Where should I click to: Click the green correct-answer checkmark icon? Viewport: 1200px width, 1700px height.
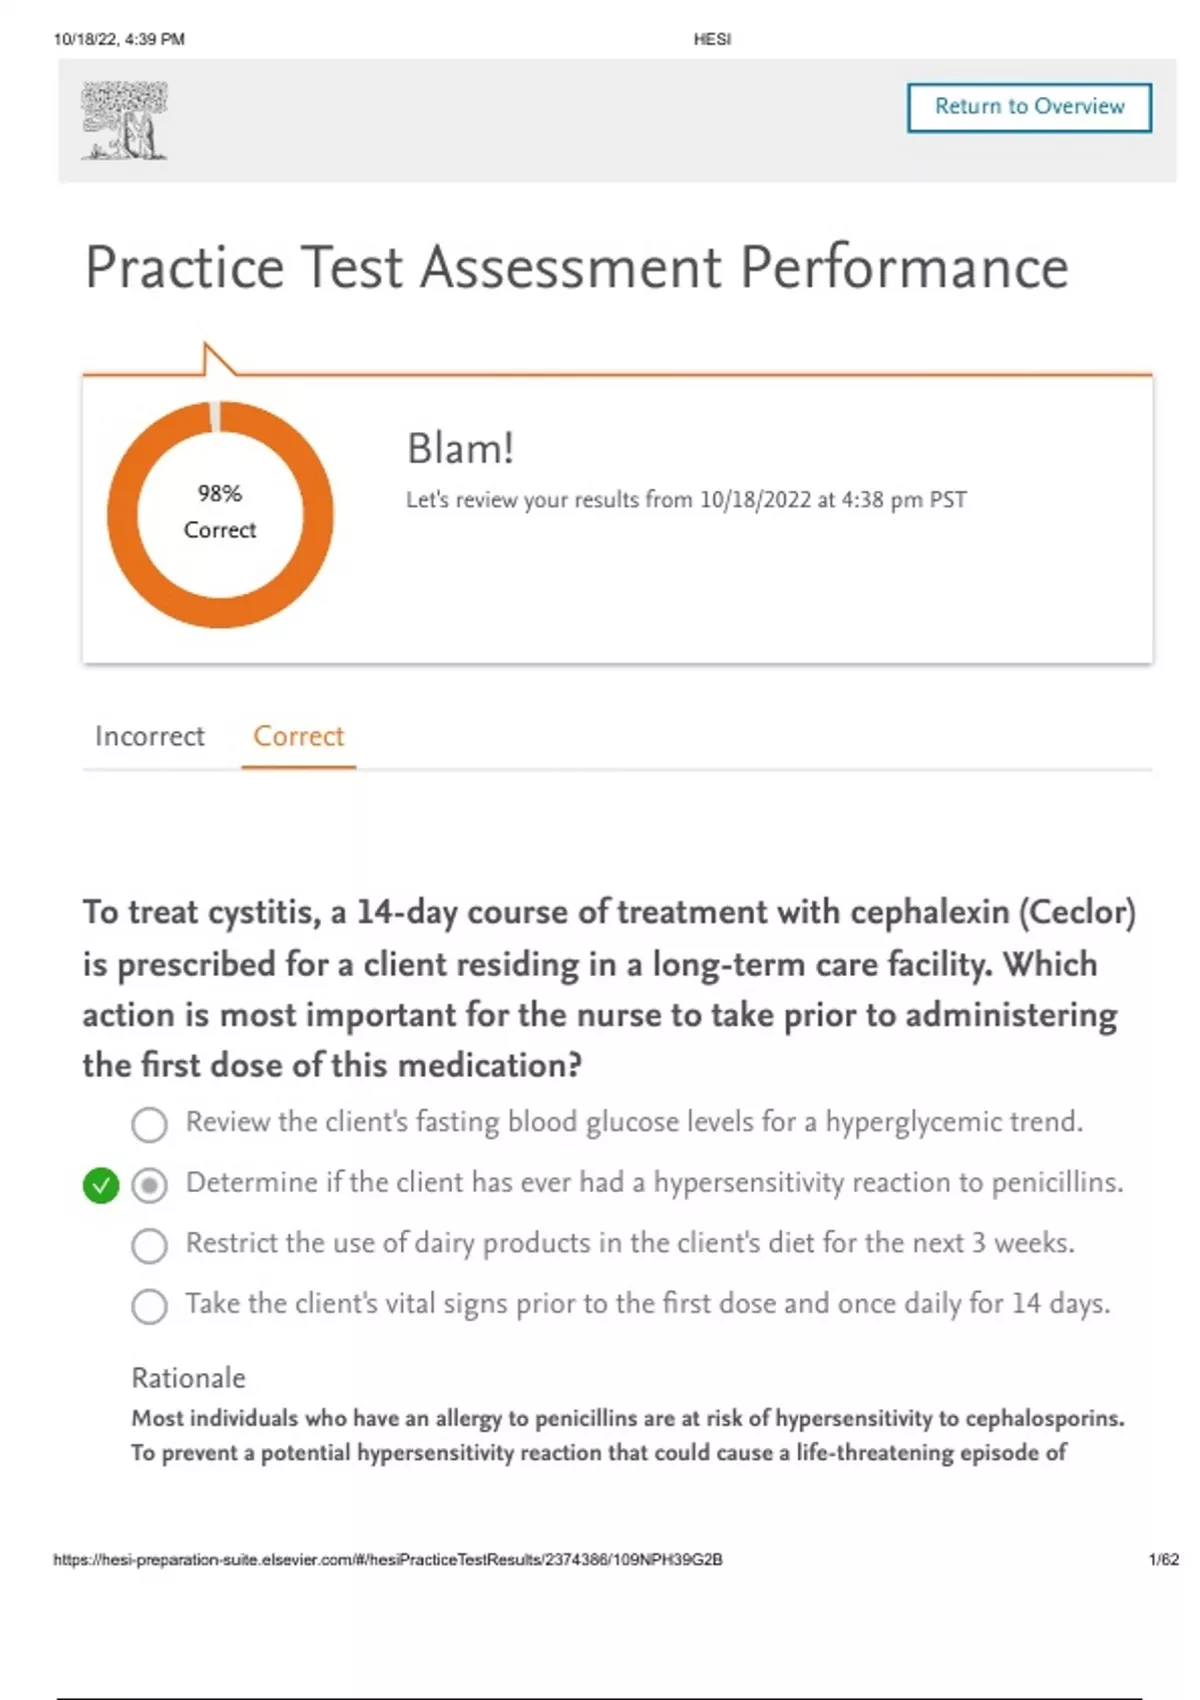(101, 1186)
